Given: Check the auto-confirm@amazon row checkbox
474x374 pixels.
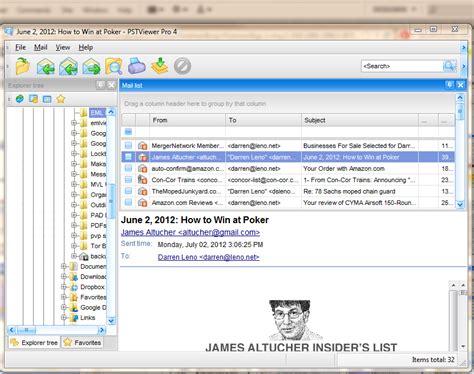Looking at the screenshot, I should 128,168.
